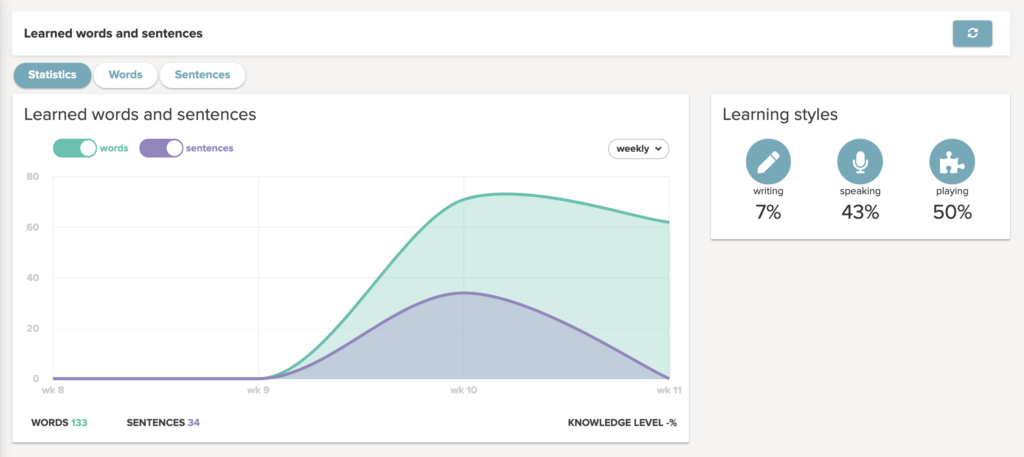Screen dimensions: 1024x457
Task: Click the 50% playing percentage
Action: (952, 212)
